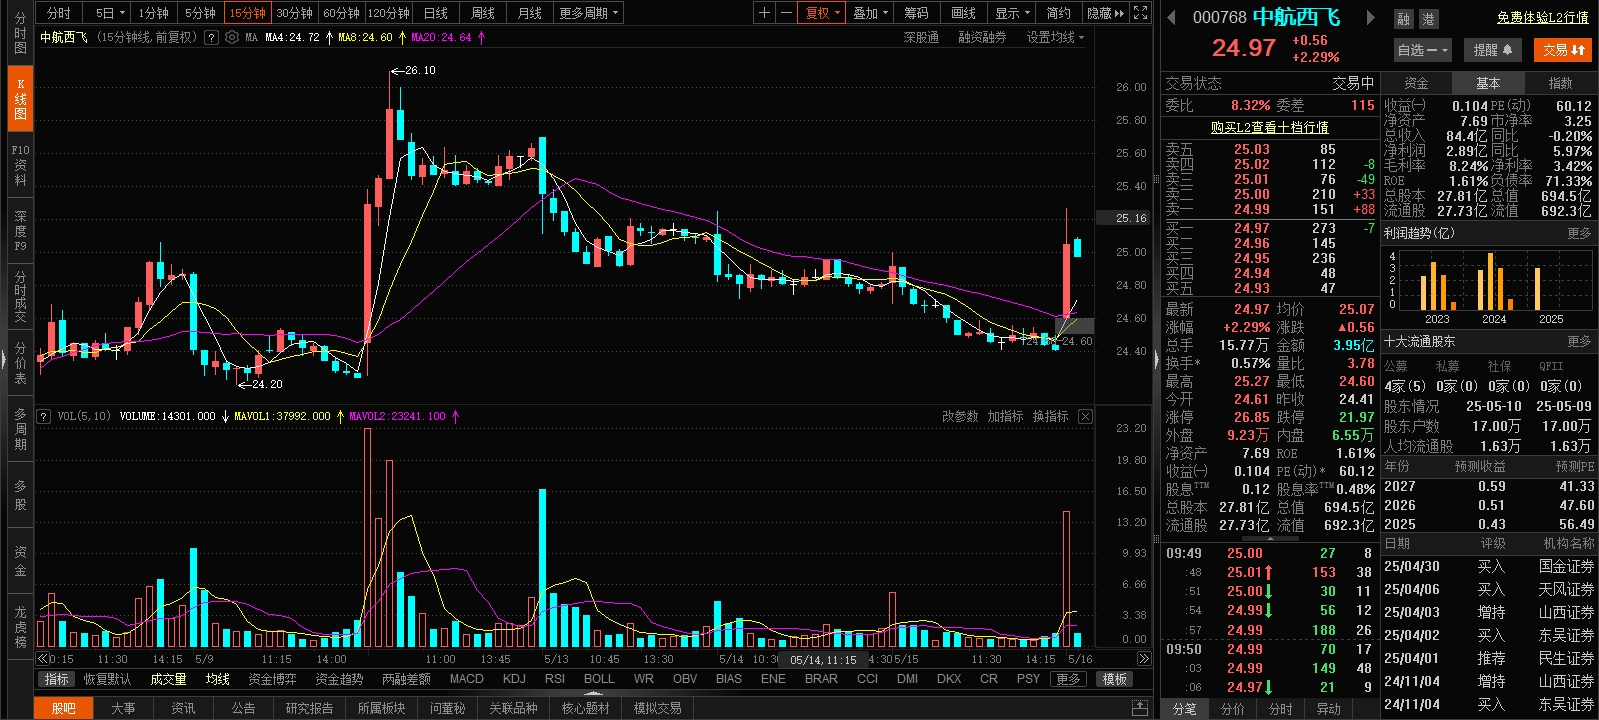Toggle 成交量 volume indicator
The height and width of the screenshot is (720, 1599).
tap(168, 679)
